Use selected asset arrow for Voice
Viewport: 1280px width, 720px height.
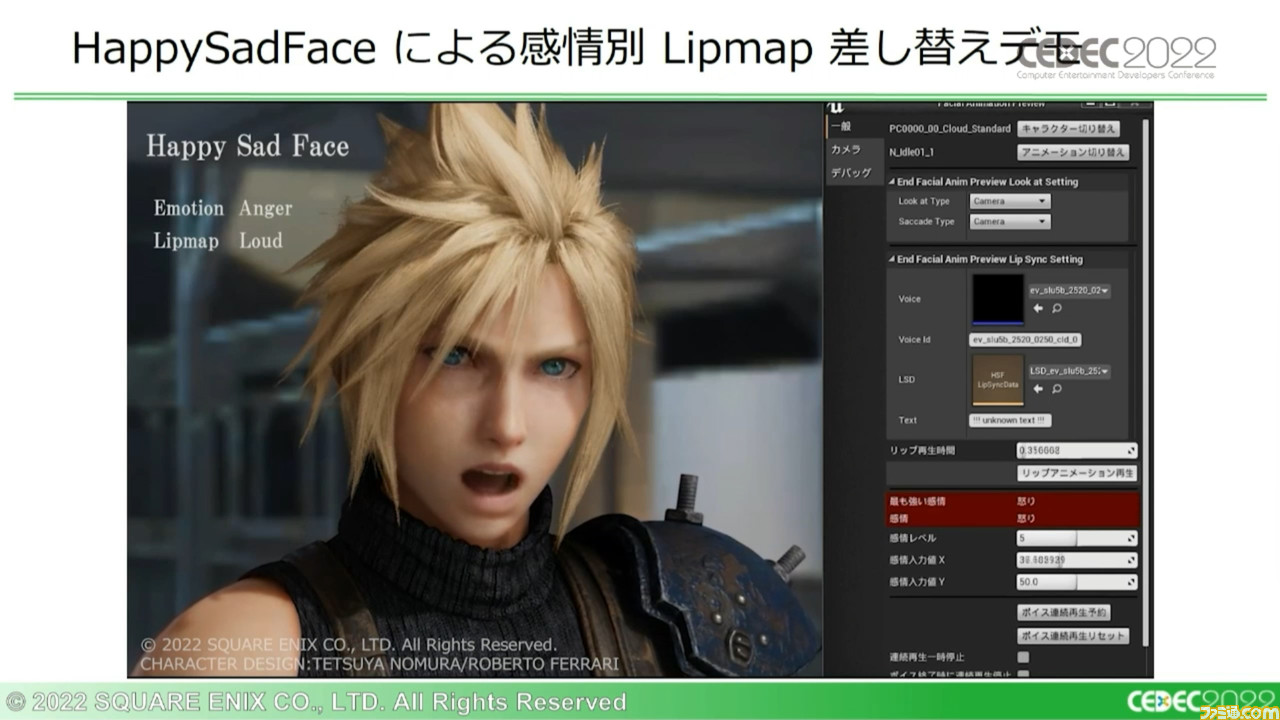click(x=1038, y=308)
